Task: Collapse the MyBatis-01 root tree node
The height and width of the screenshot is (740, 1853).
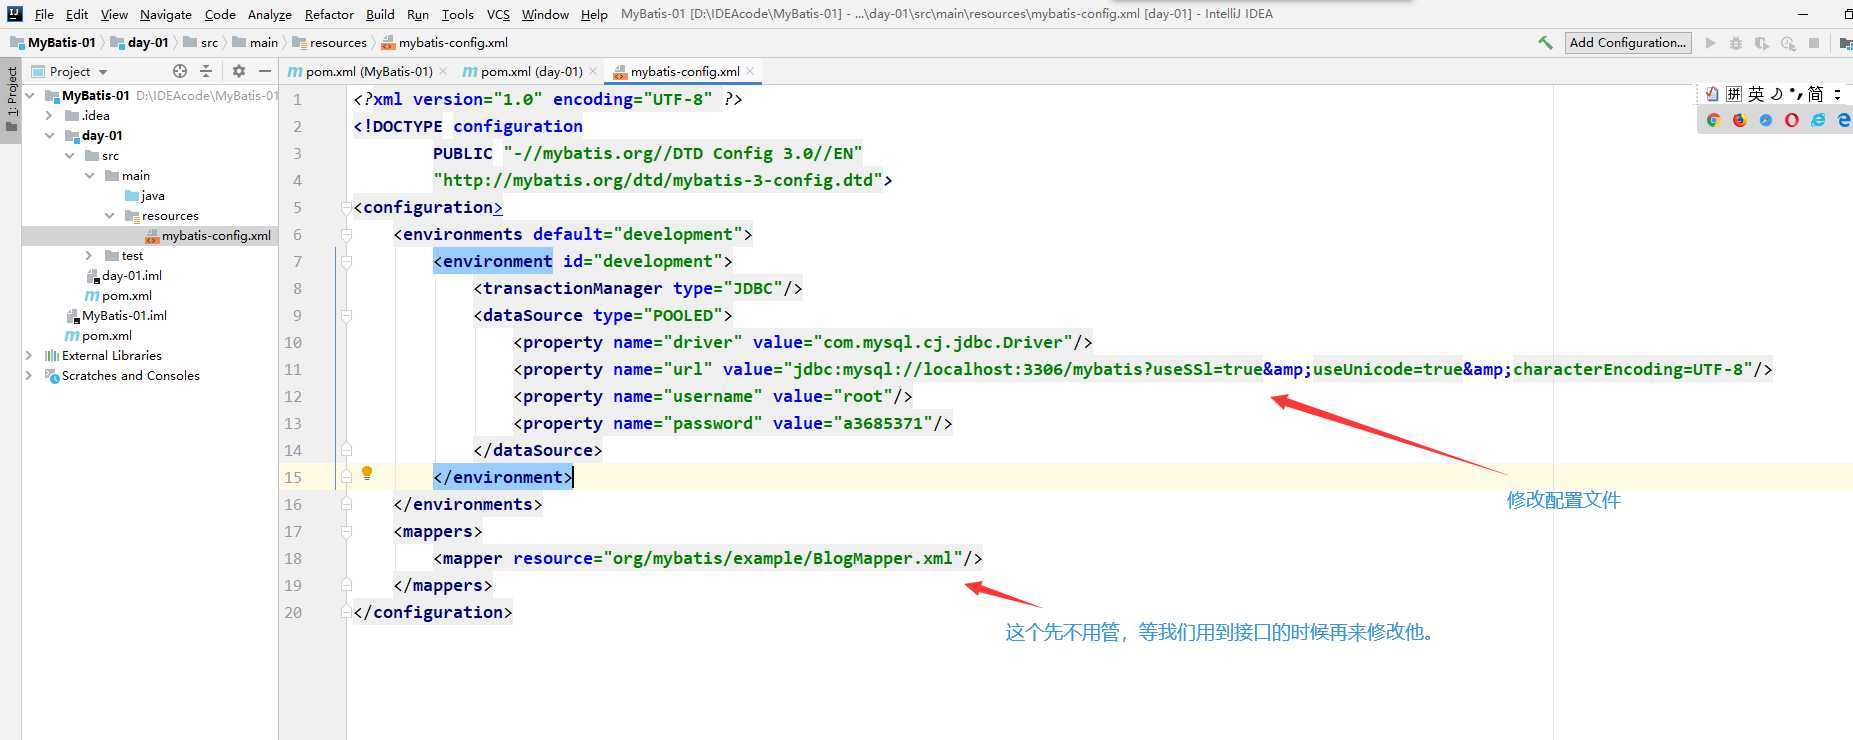Action: point(30,96)
